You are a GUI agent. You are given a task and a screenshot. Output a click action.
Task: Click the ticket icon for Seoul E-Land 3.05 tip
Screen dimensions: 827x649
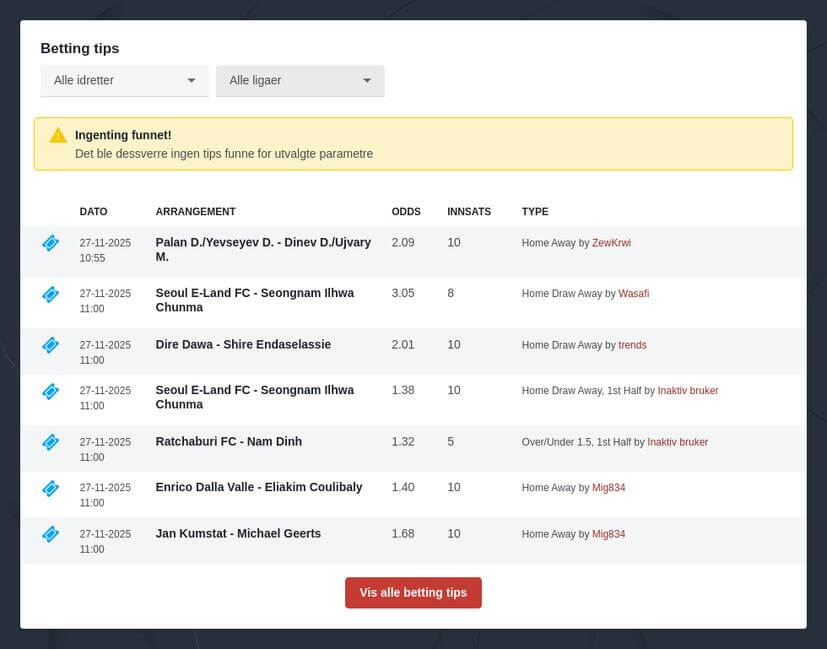pos(50,294)
